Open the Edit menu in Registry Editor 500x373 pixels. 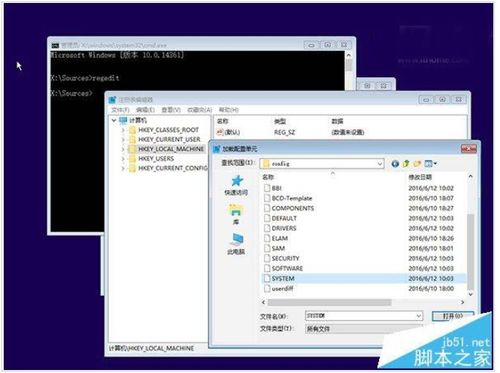[145, 110]
